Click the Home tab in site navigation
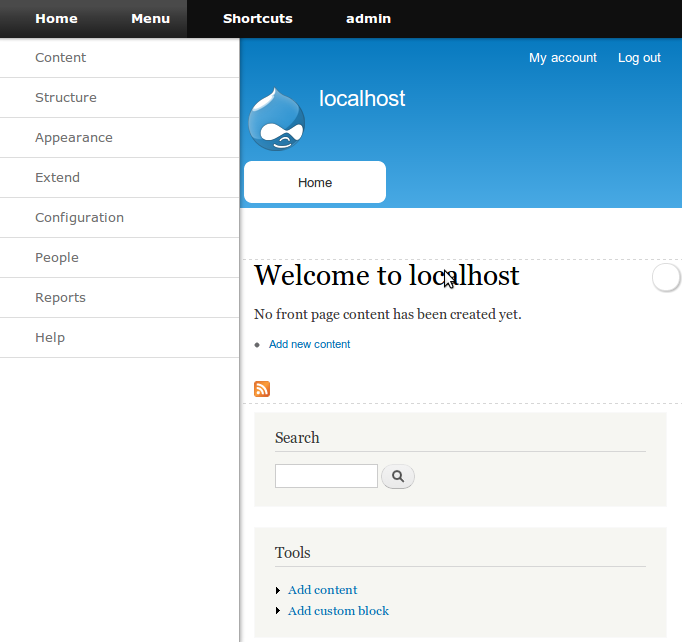This screenshot has height=642, width=682. 315,183
